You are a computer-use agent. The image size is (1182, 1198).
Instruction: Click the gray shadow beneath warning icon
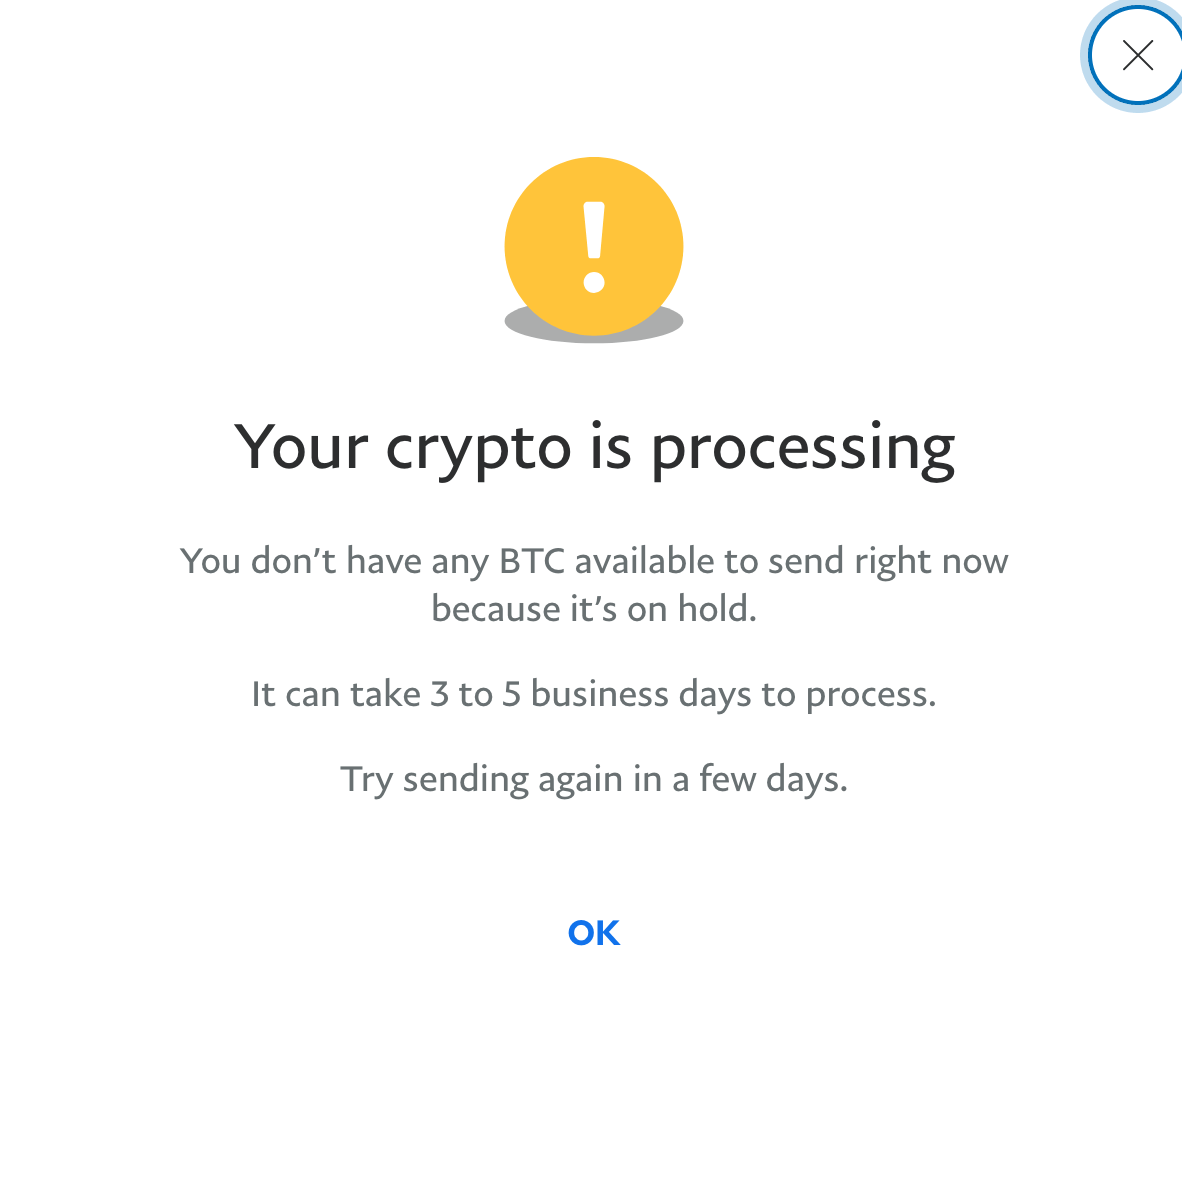click(x=594, y=327)
